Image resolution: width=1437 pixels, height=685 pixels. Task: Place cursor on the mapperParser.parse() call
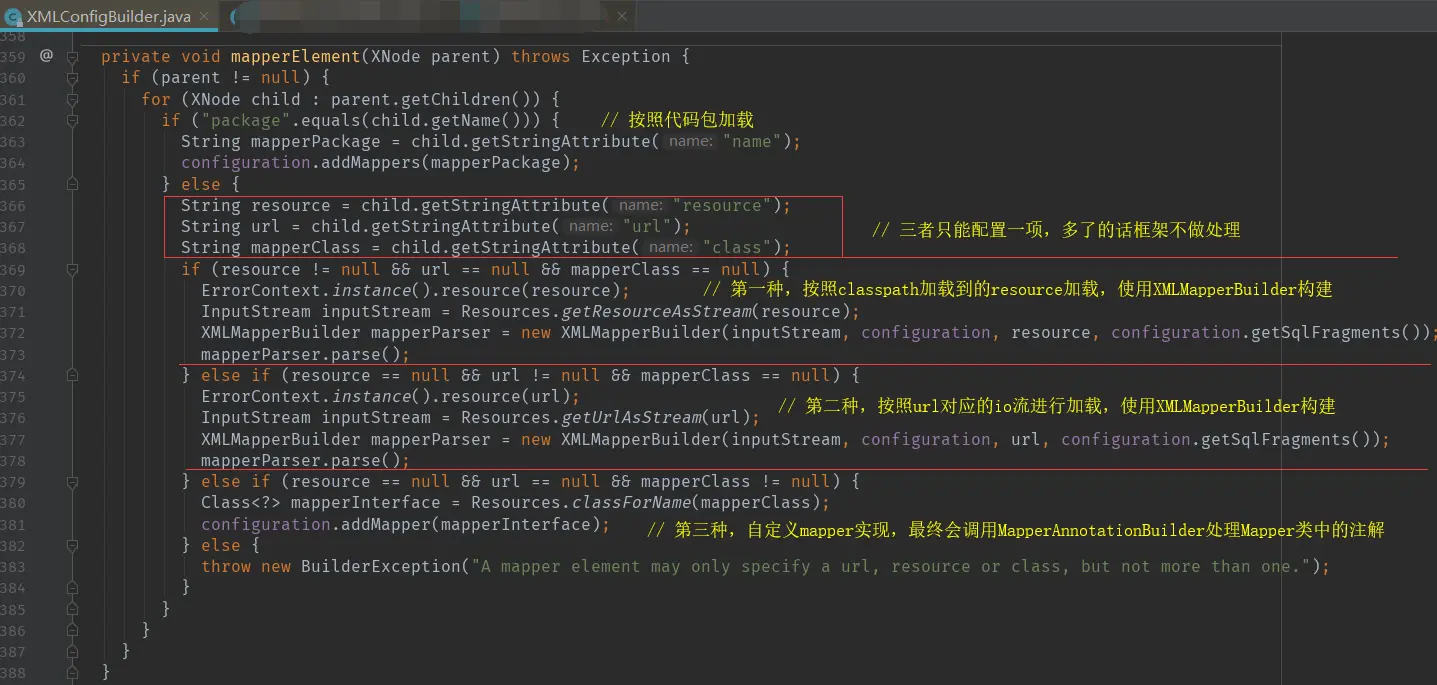point(300,352)
